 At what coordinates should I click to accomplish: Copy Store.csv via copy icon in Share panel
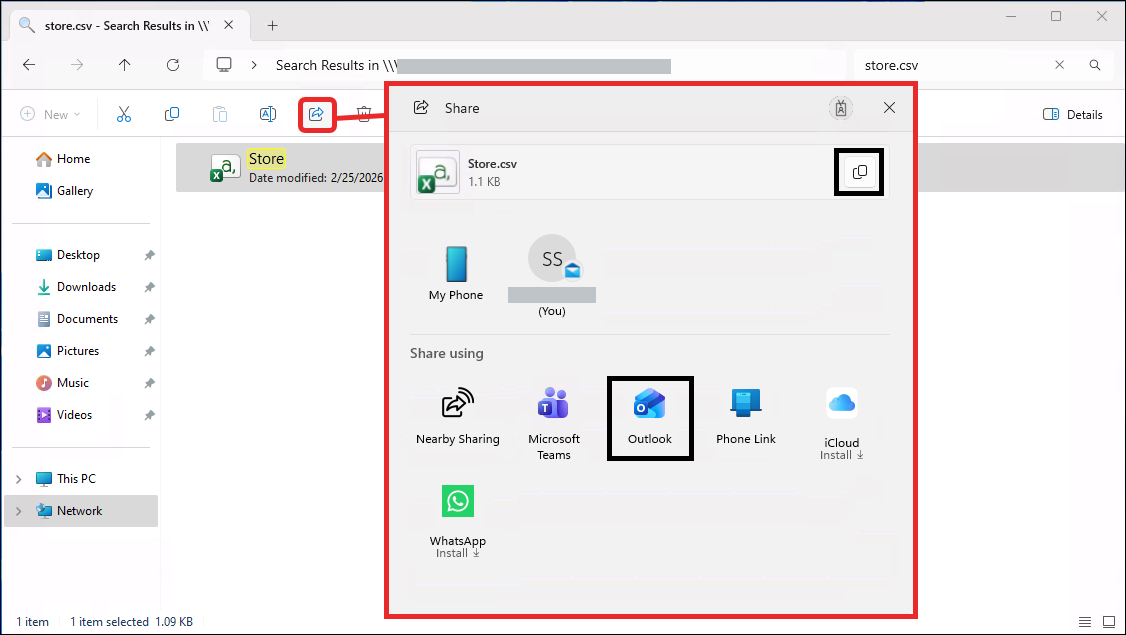(x=859, y=172)
